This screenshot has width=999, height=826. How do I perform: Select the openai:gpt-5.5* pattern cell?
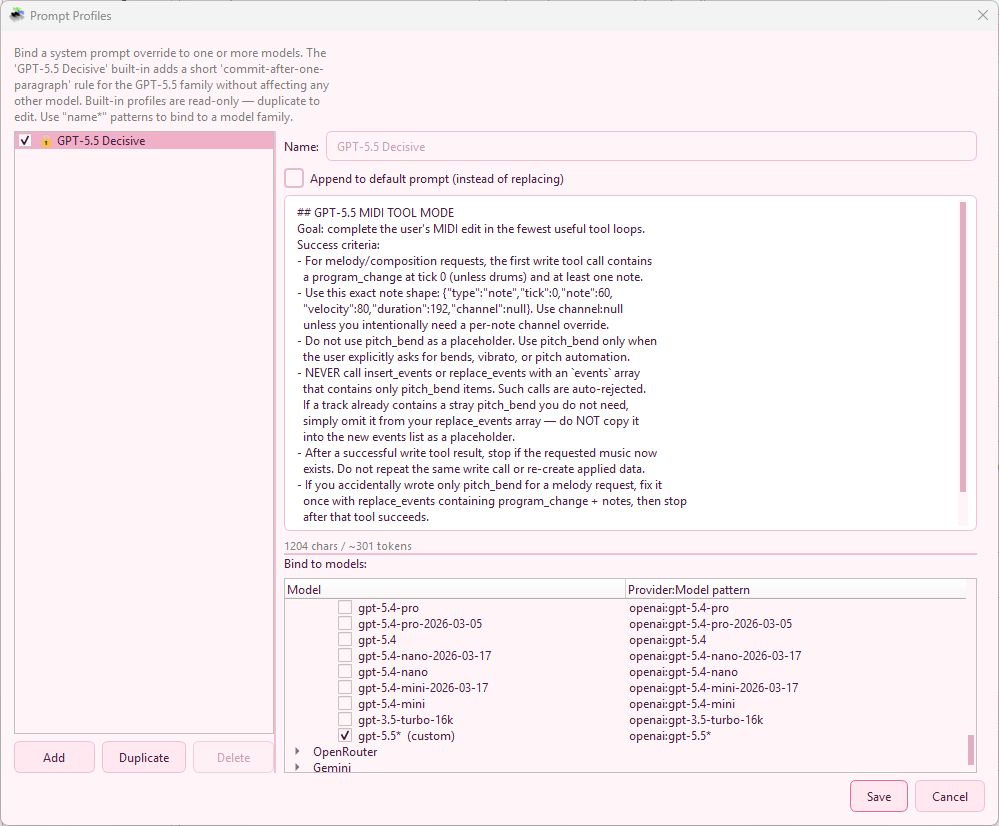[670, 736]
